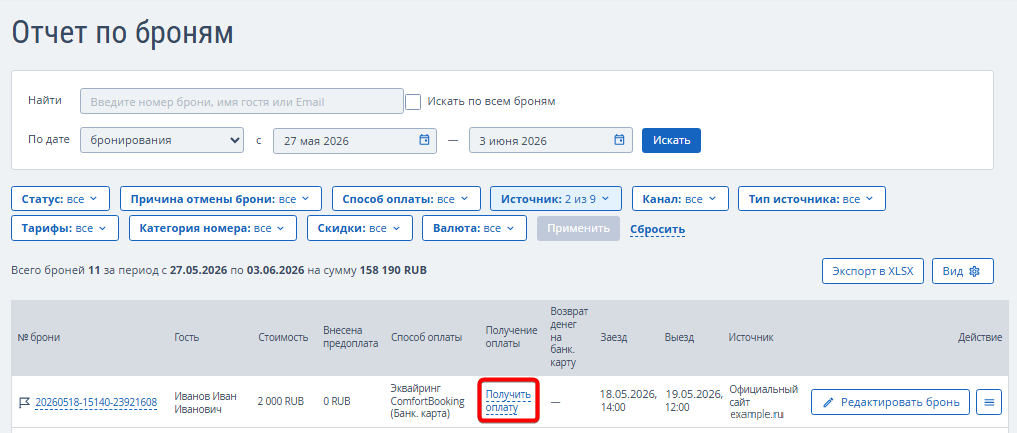
Task: Click gear icon on the Вид button
Action: pos(974,272)
